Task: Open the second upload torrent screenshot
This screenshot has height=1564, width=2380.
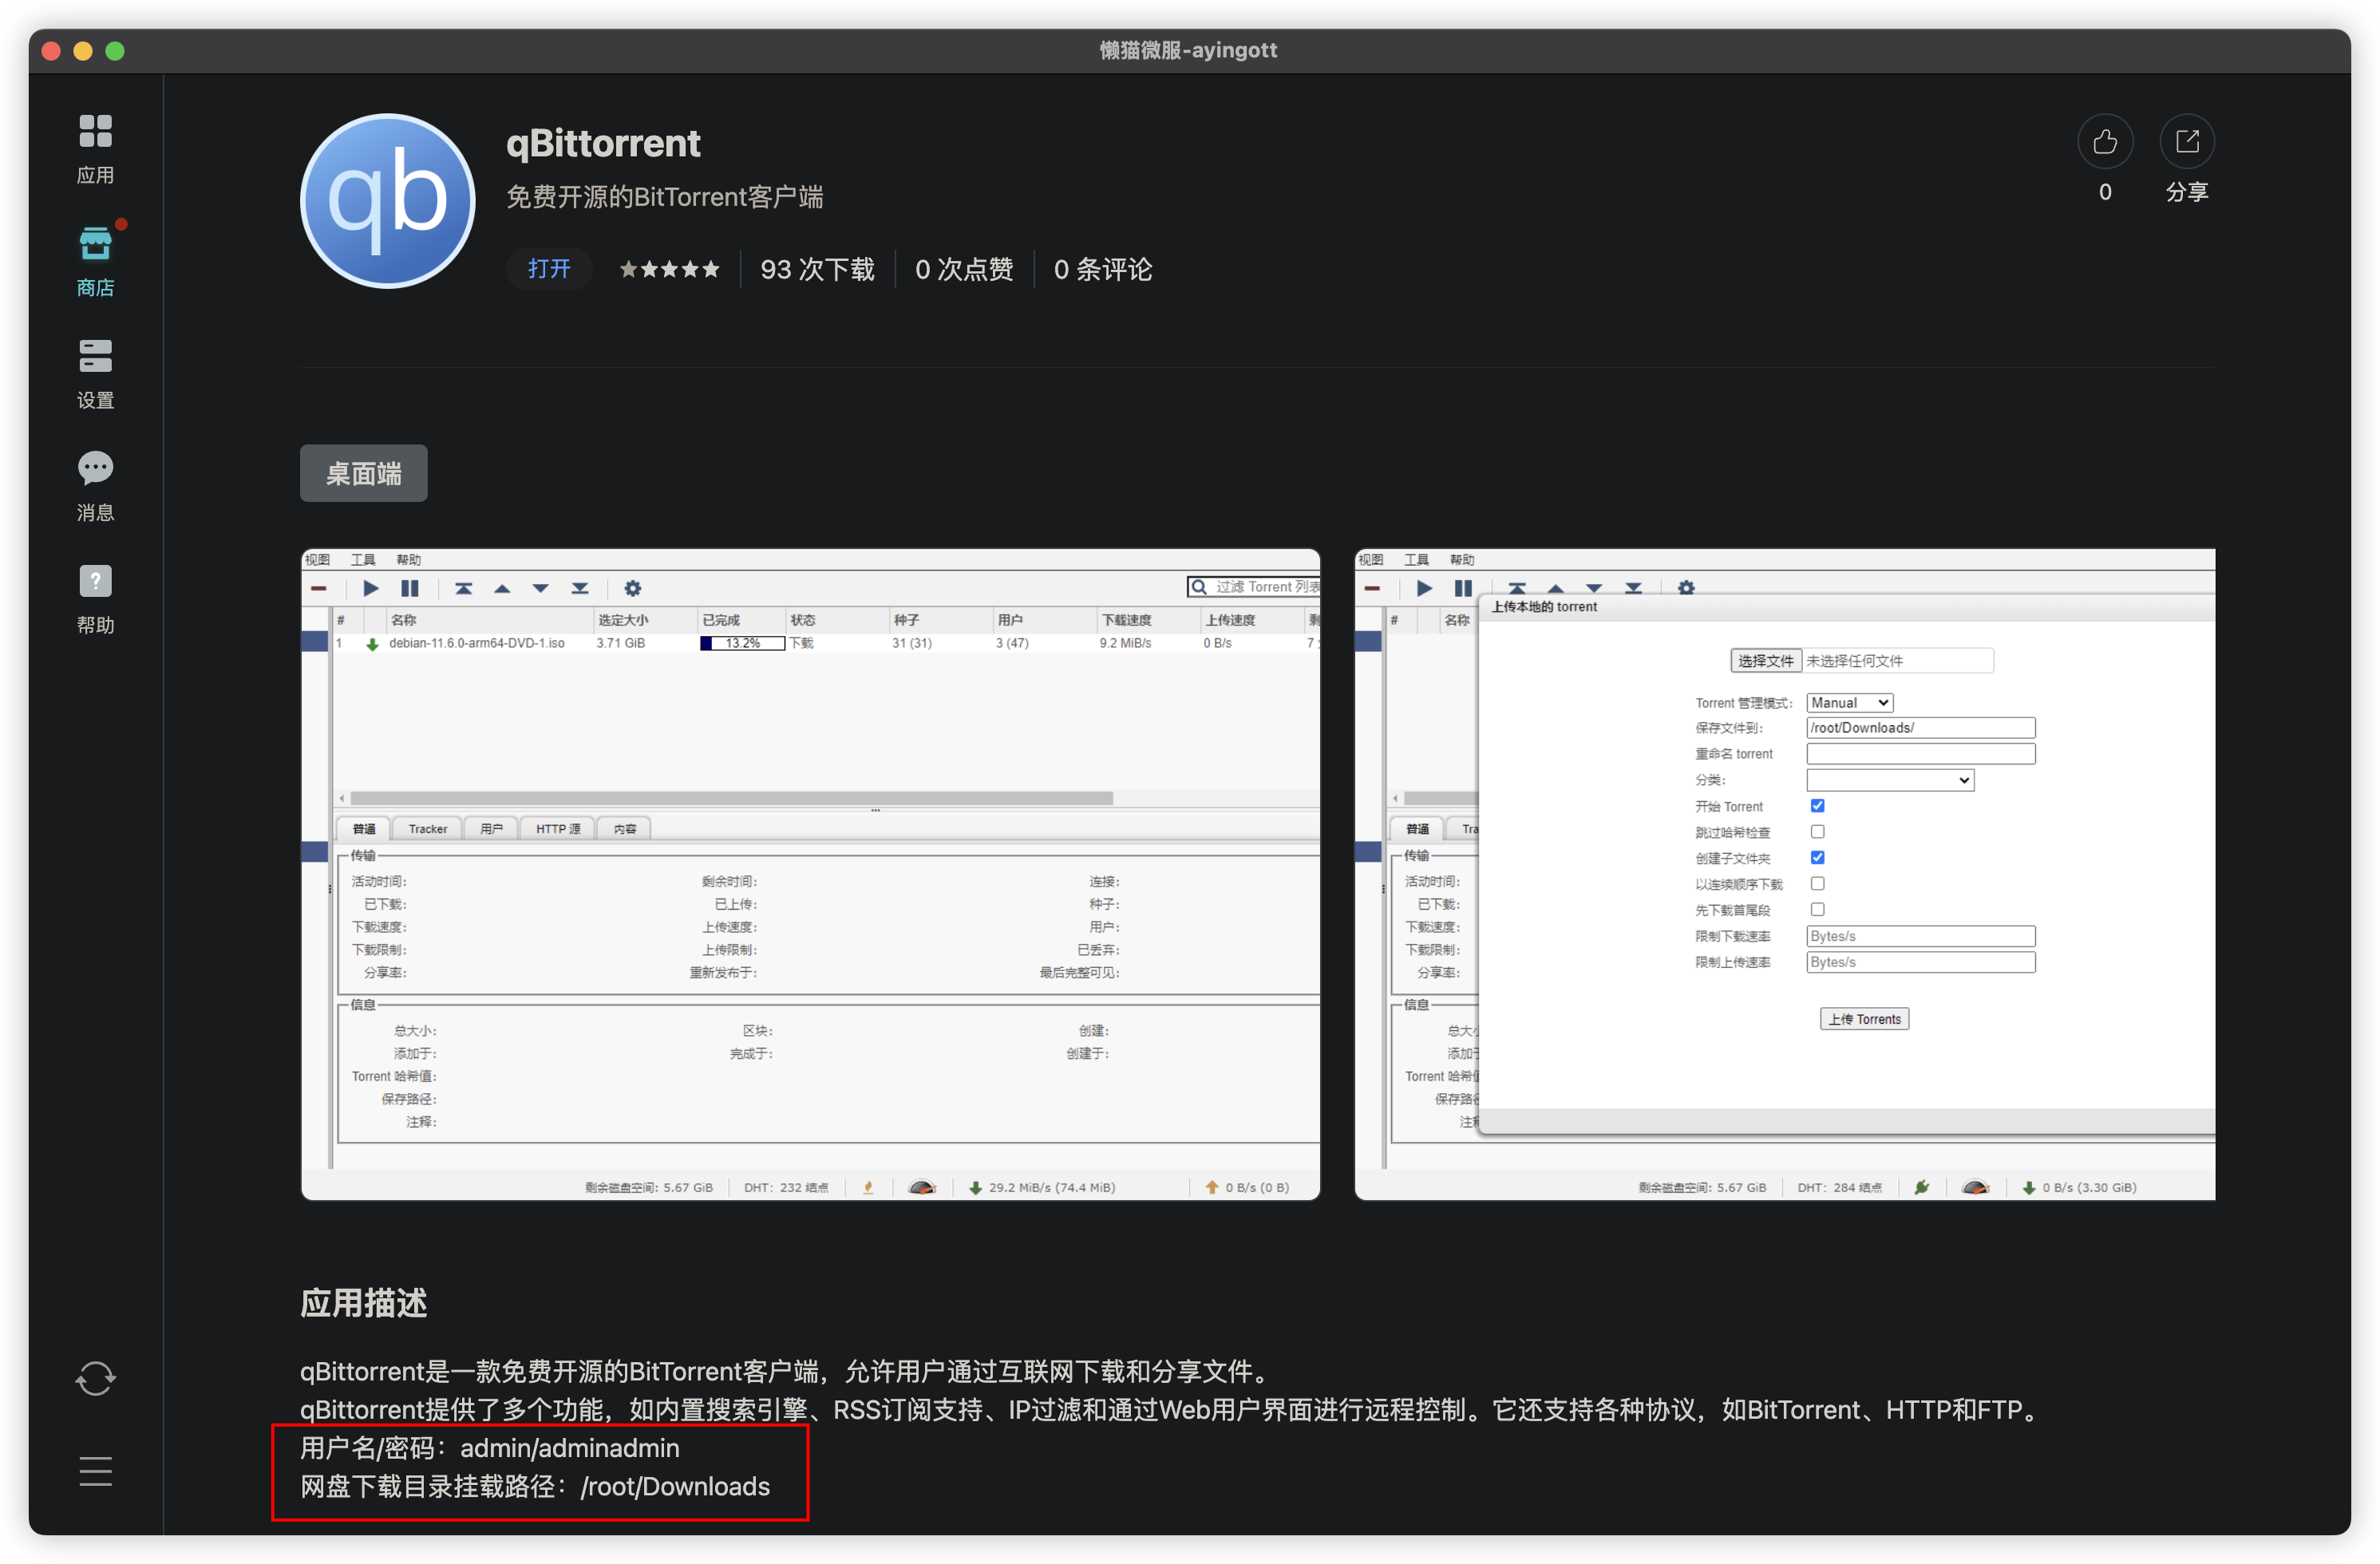Action: click(1785, 874)
